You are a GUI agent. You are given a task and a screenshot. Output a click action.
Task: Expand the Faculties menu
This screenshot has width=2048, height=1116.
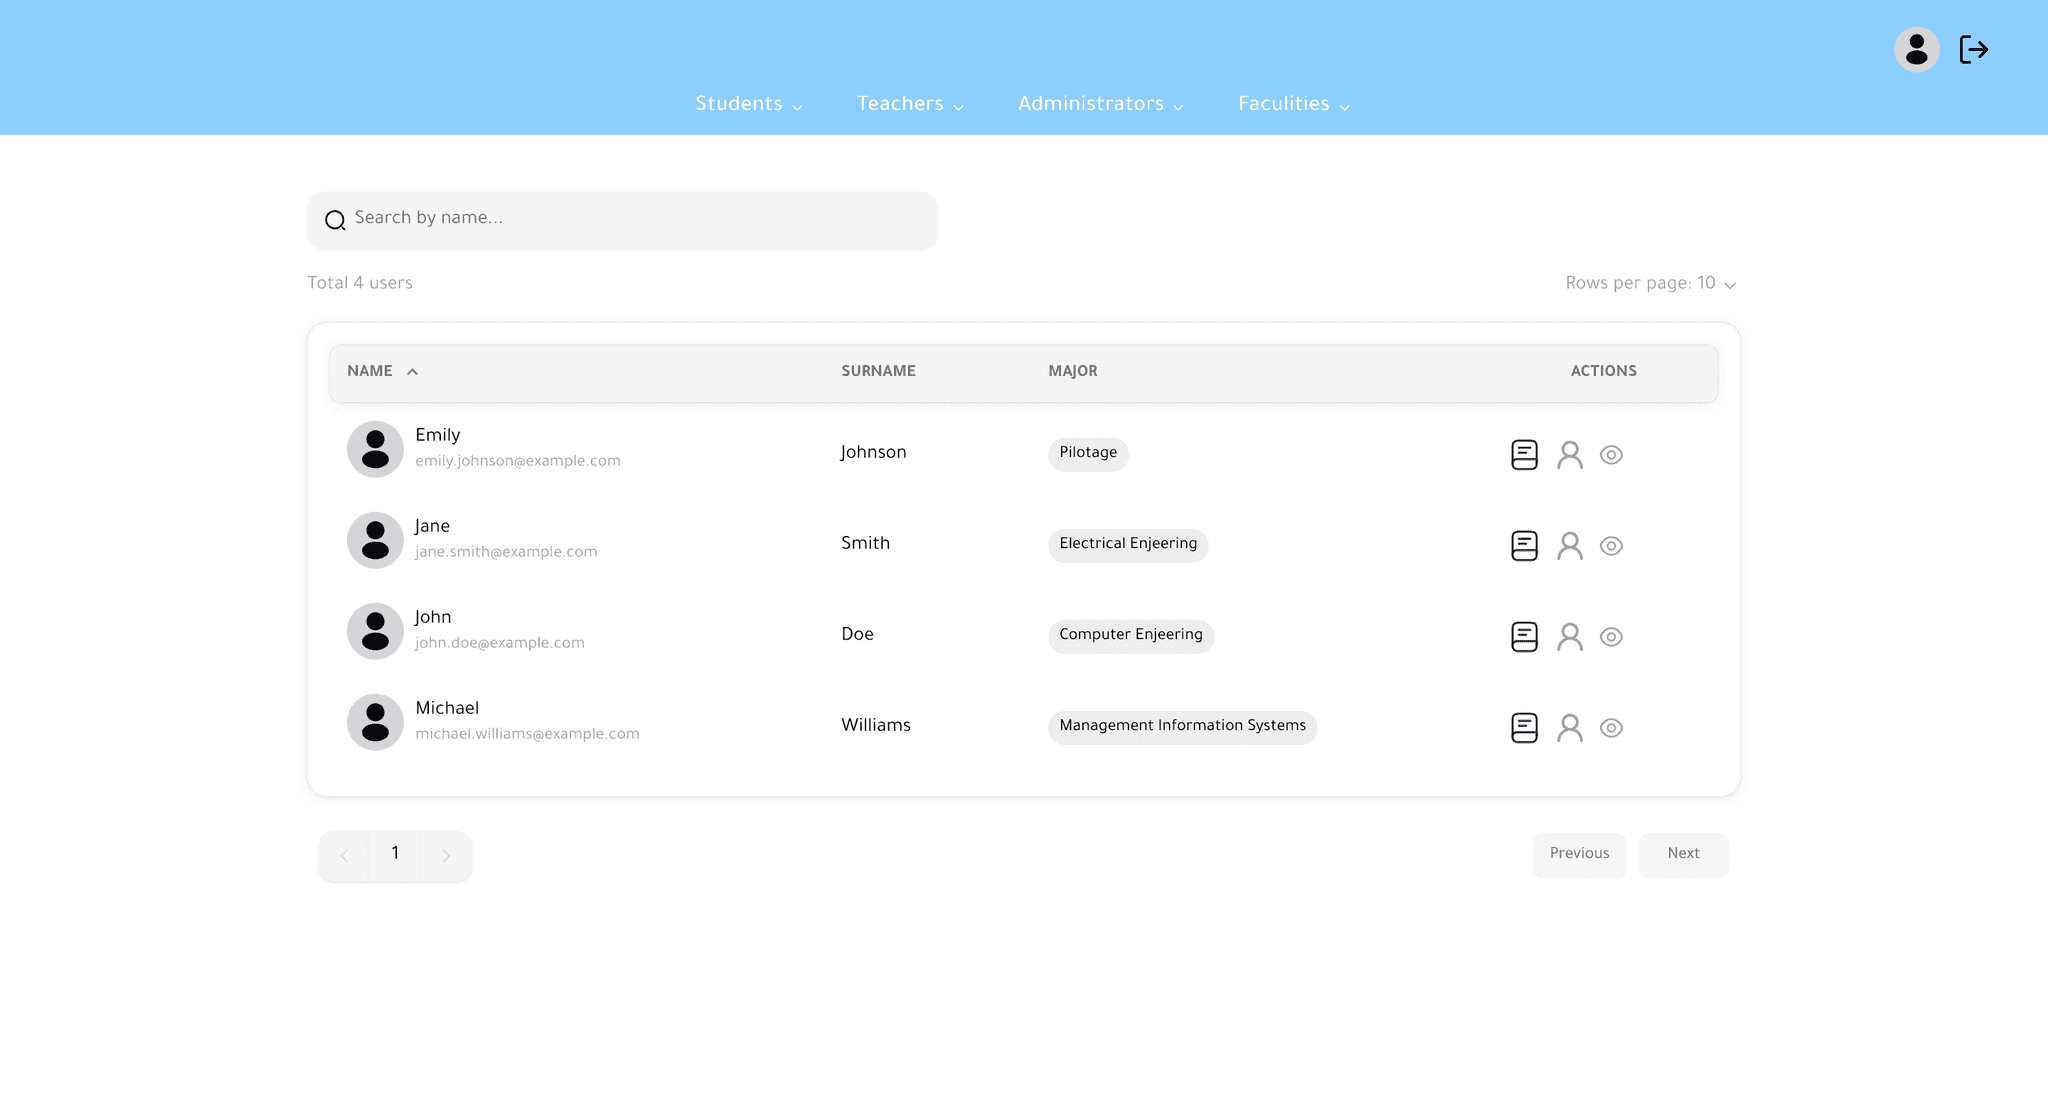pyautogui.click(x=1293, y=104)
